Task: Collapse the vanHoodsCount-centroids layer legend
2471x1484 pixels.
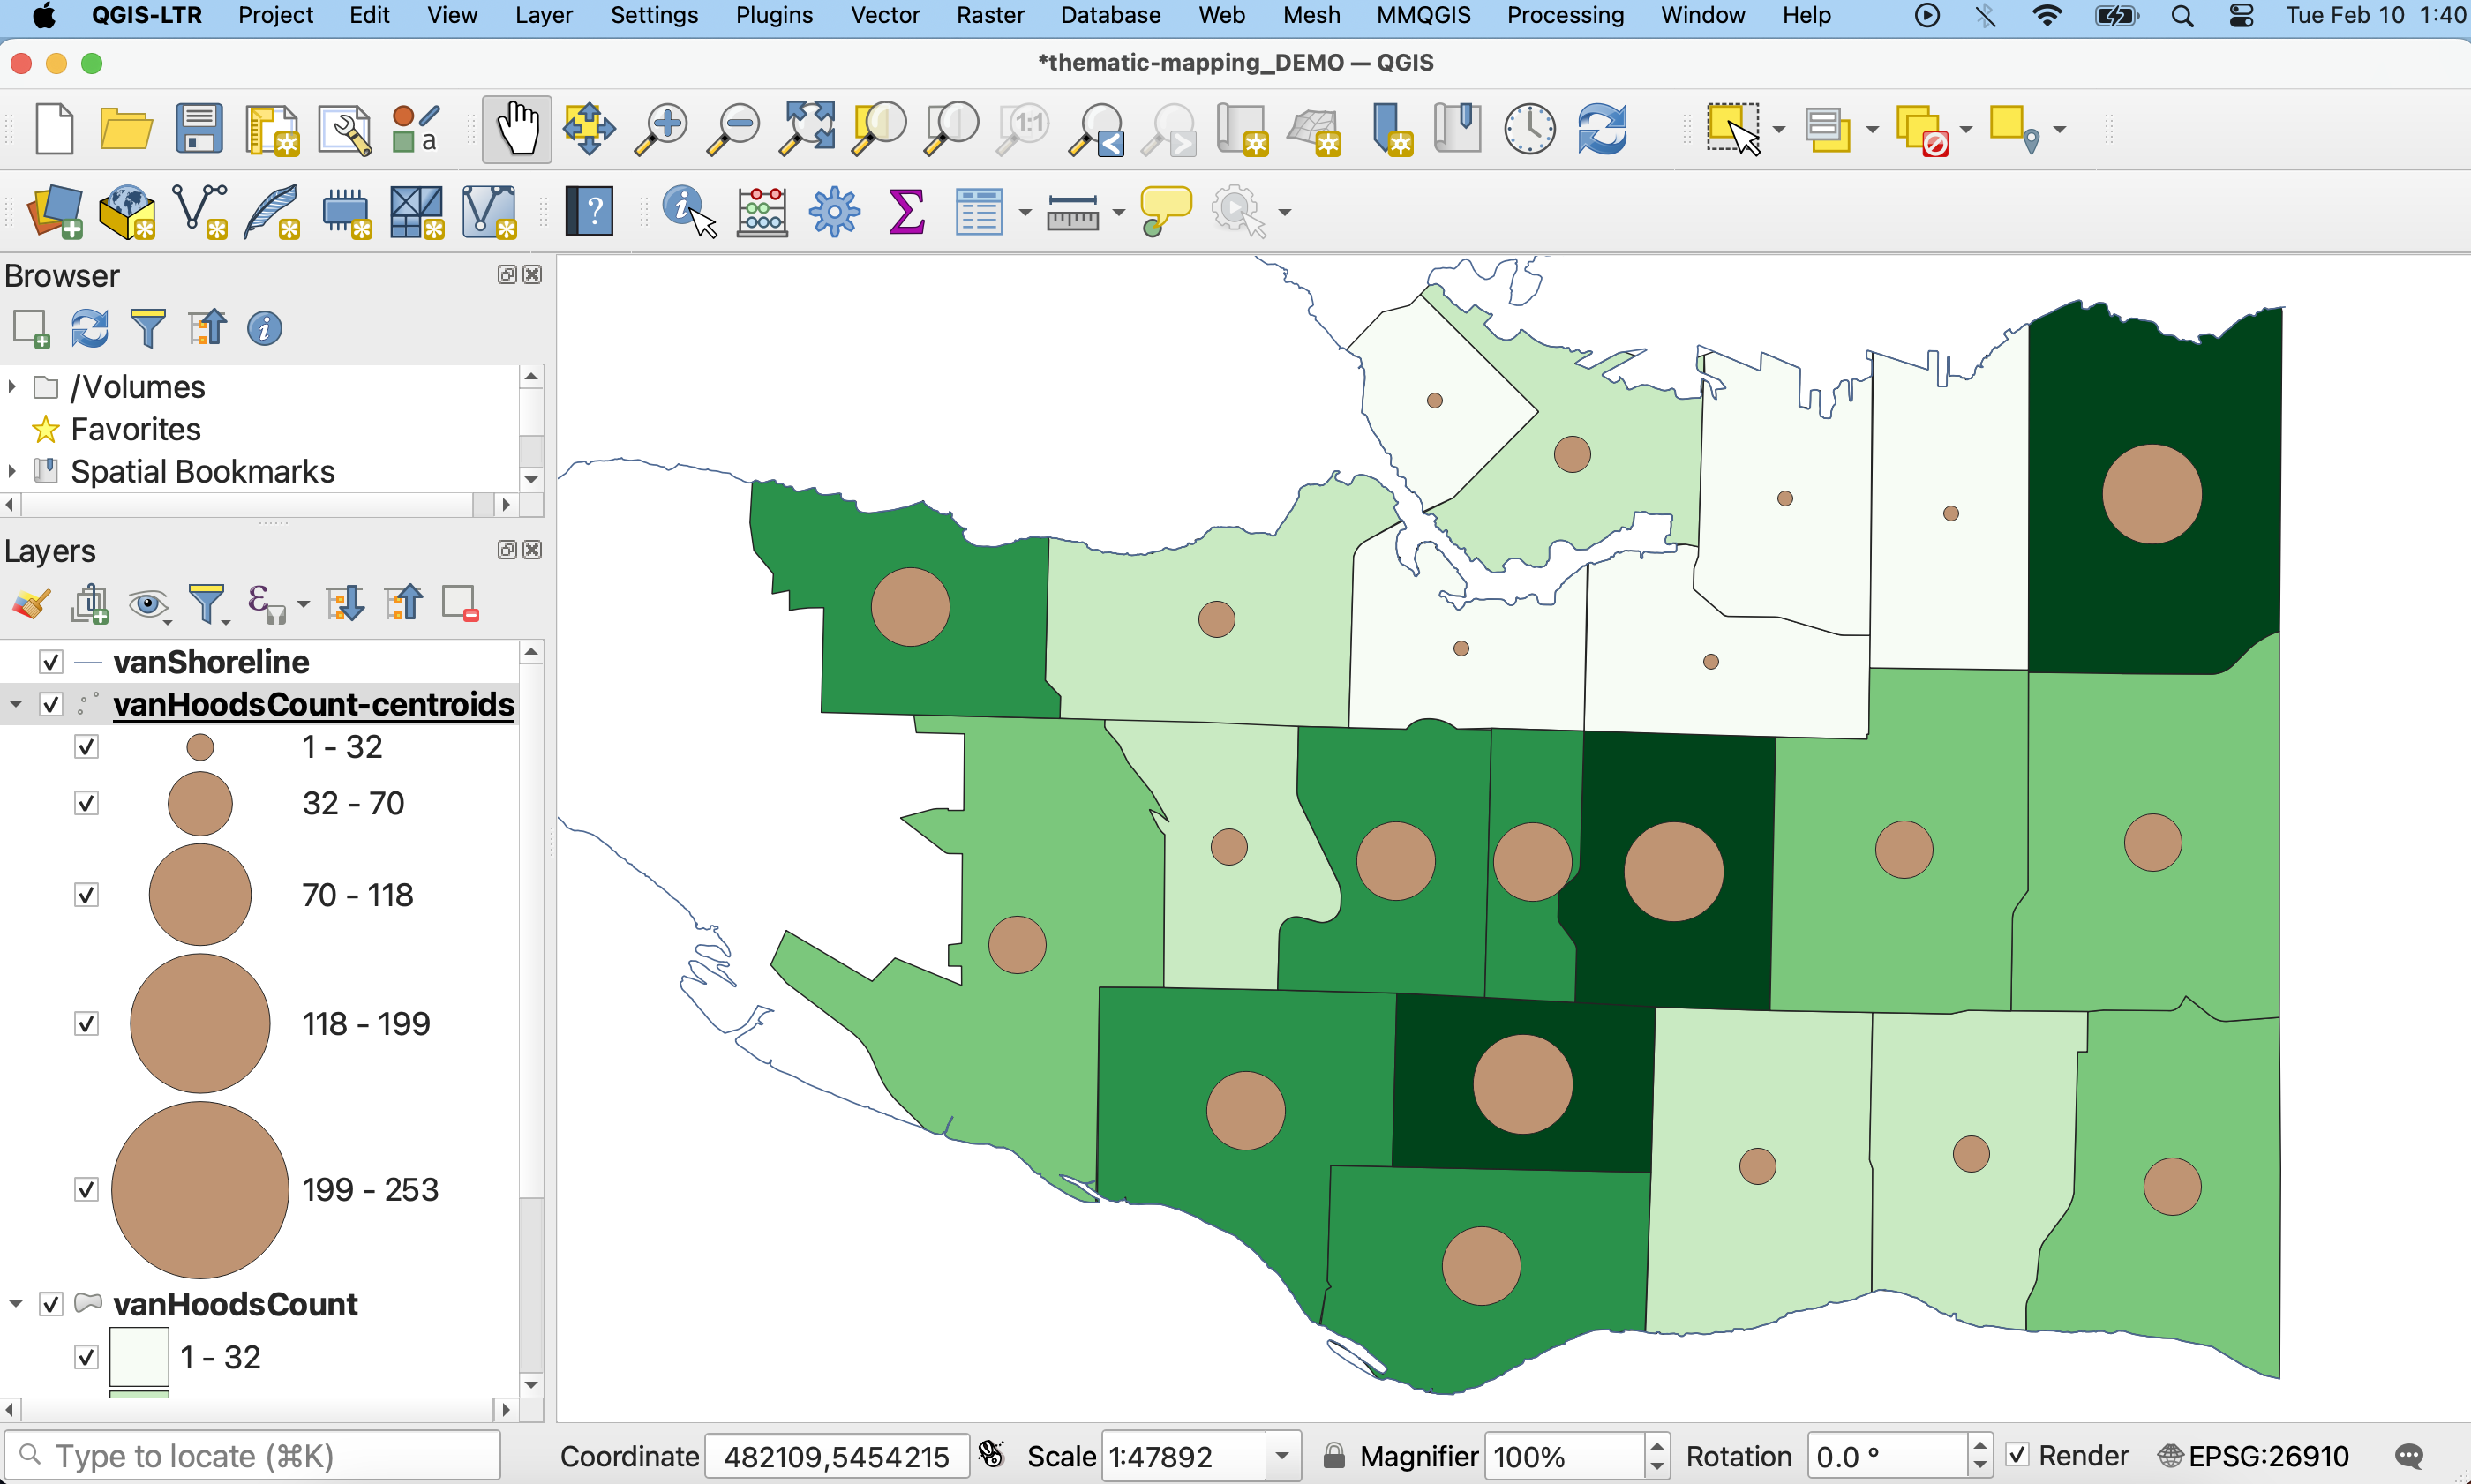Action: pos(16,704)
